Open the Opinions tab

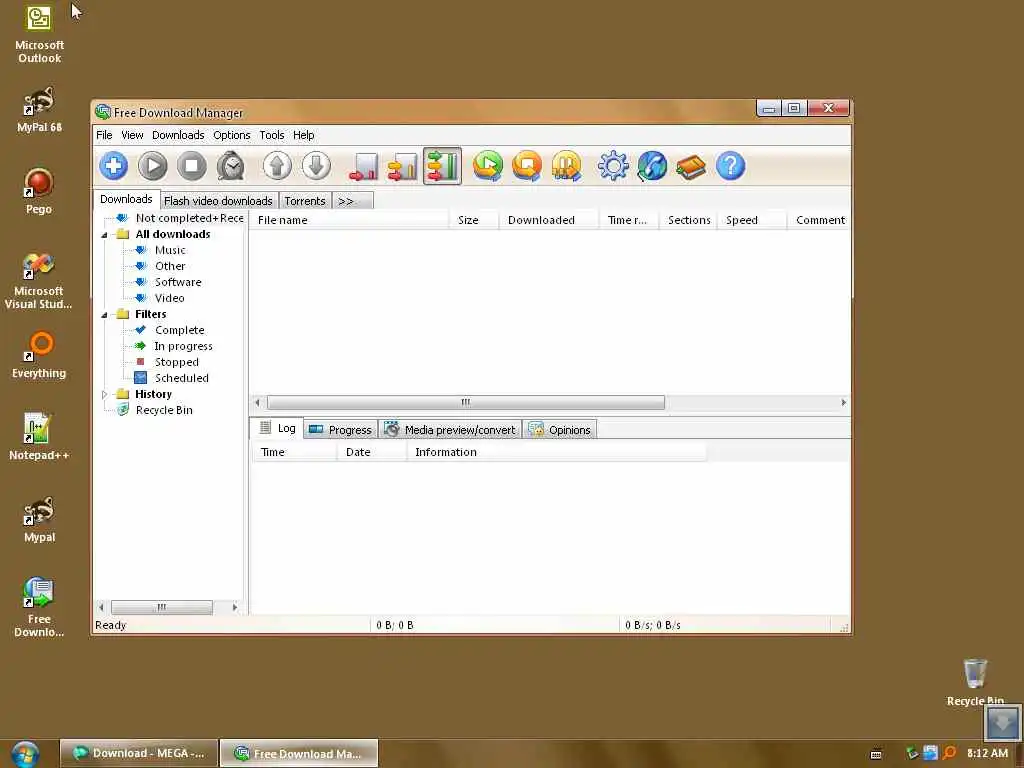pyautogui.click(x=560, y=430)
